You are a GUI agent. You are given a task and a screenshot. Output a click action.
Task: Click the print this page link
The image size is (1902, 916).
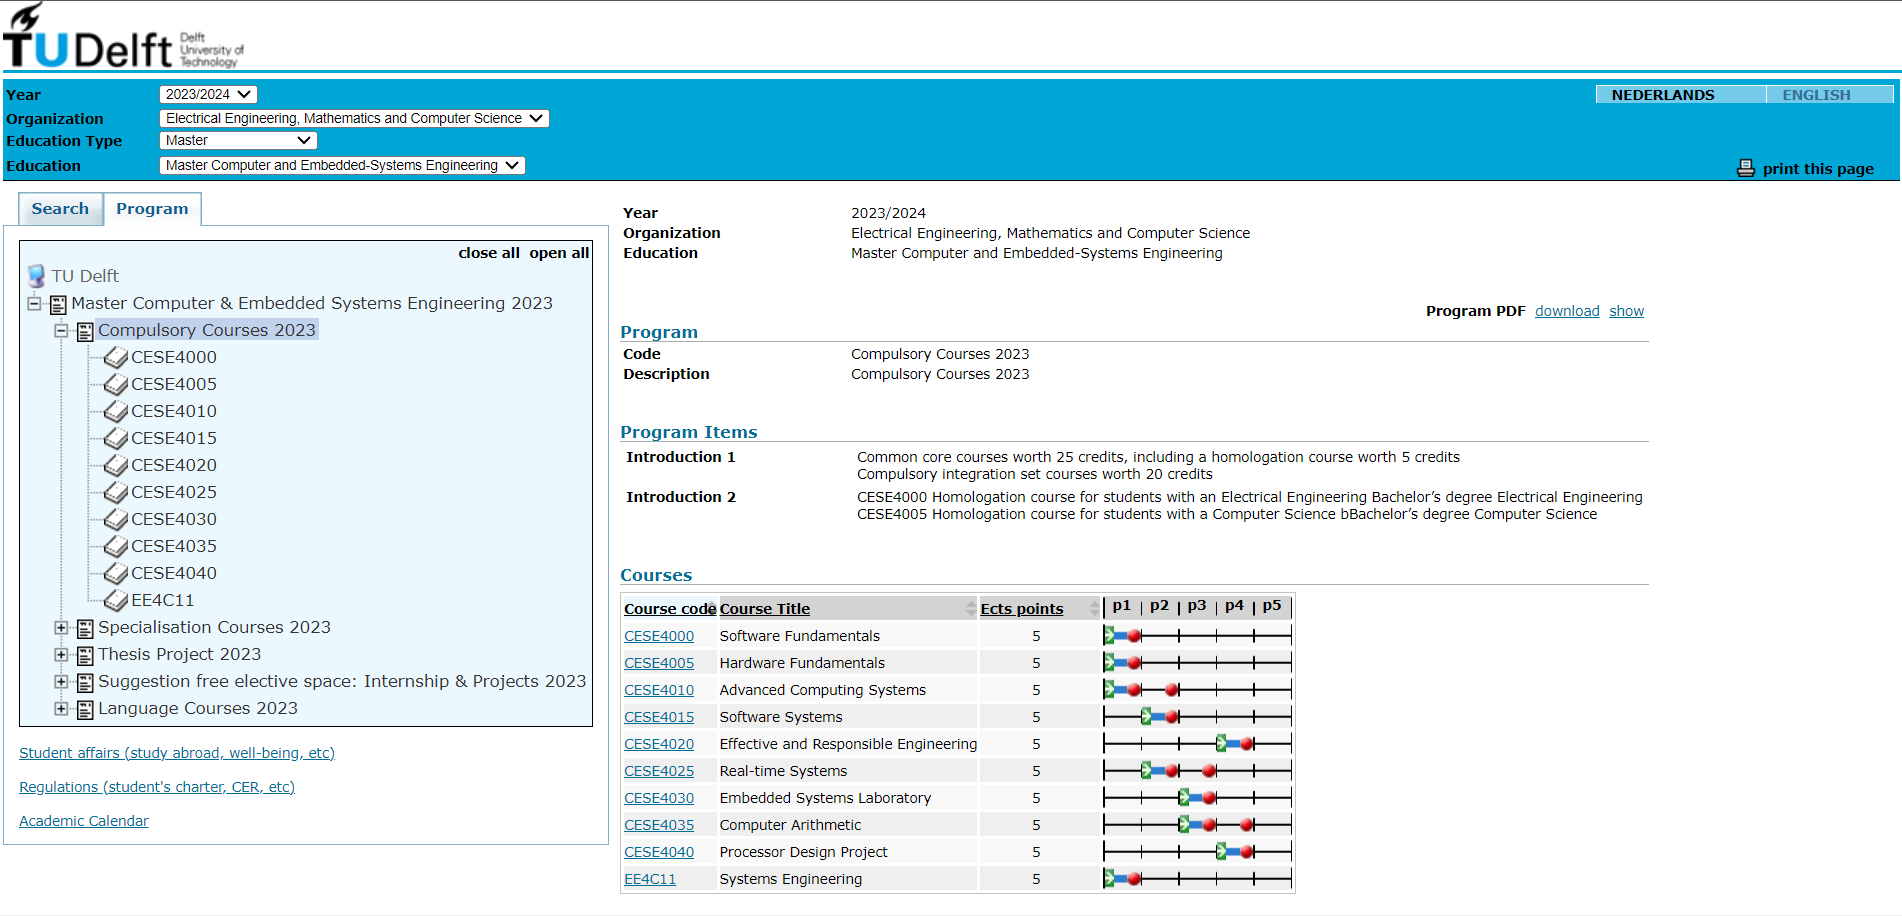[x=1818, y=169]
